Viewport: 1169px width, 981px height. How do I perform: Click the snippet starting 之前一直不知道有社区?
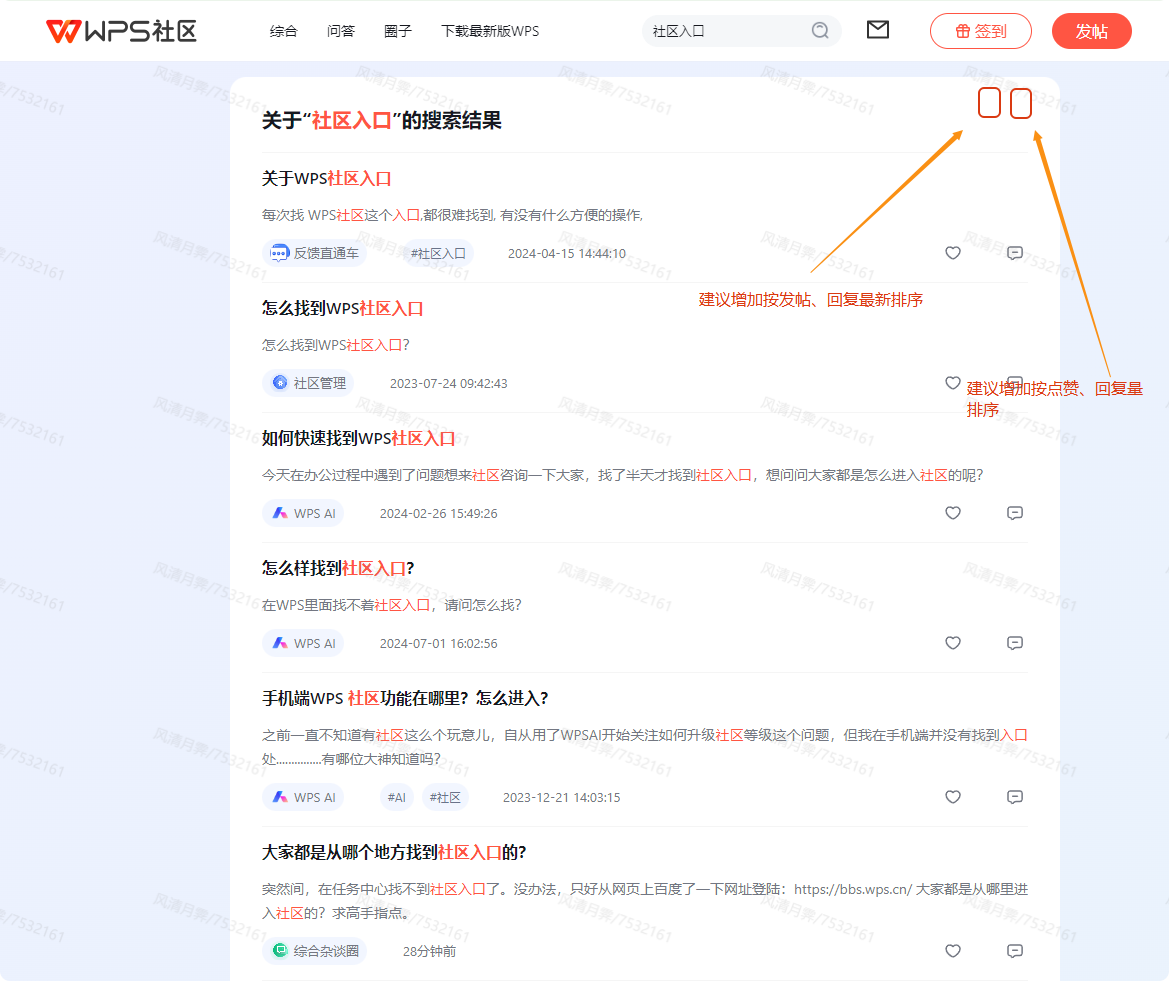[x=645, y=747]
